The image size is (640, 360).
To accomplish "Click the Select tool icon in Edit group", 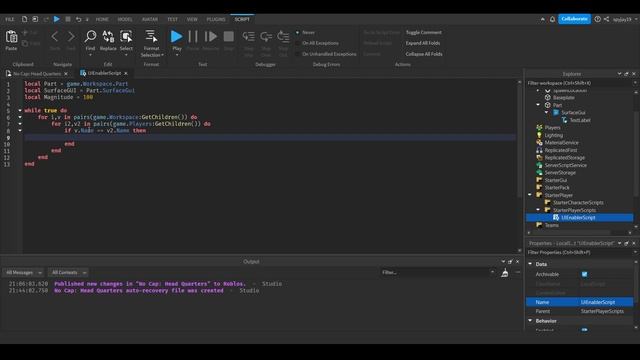I will click(x=126, y=36).
